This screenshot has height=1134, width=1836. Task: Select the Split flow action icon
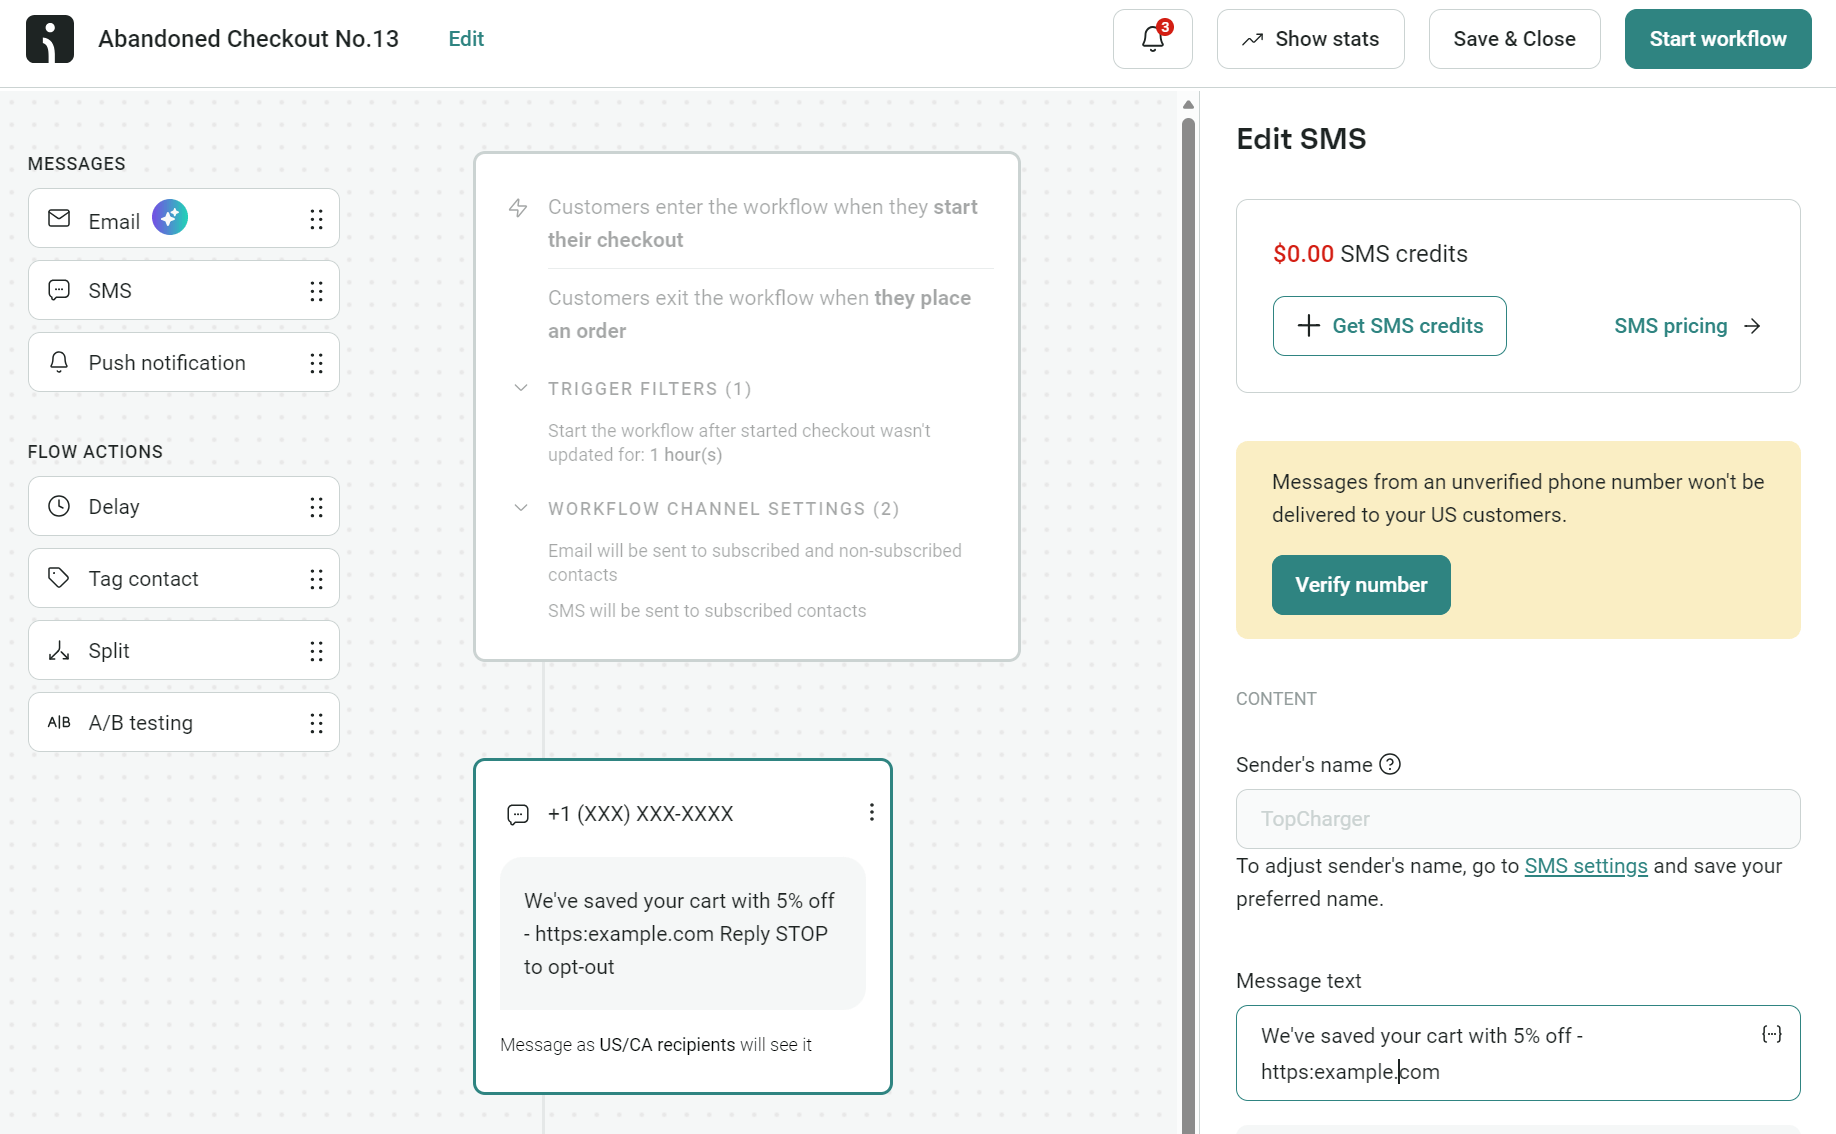pos(58,650)
